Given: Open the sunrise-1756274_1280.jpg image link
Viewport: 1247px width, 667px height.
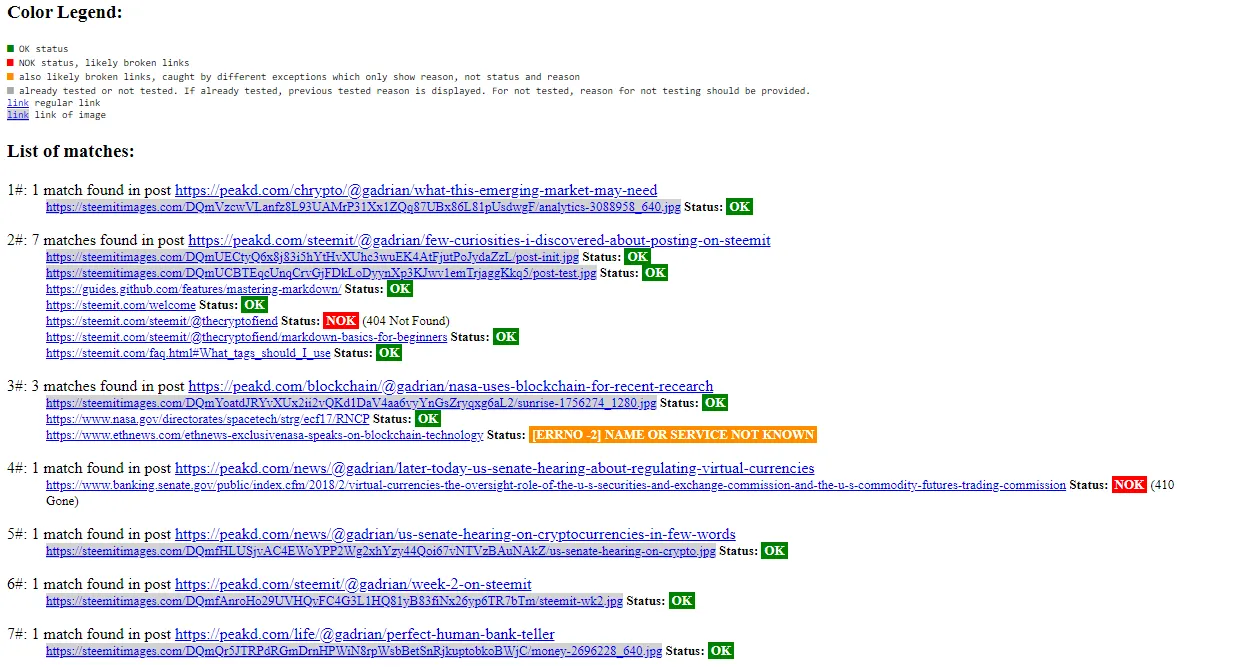Looking at the screenshot, I should point(351,403).
